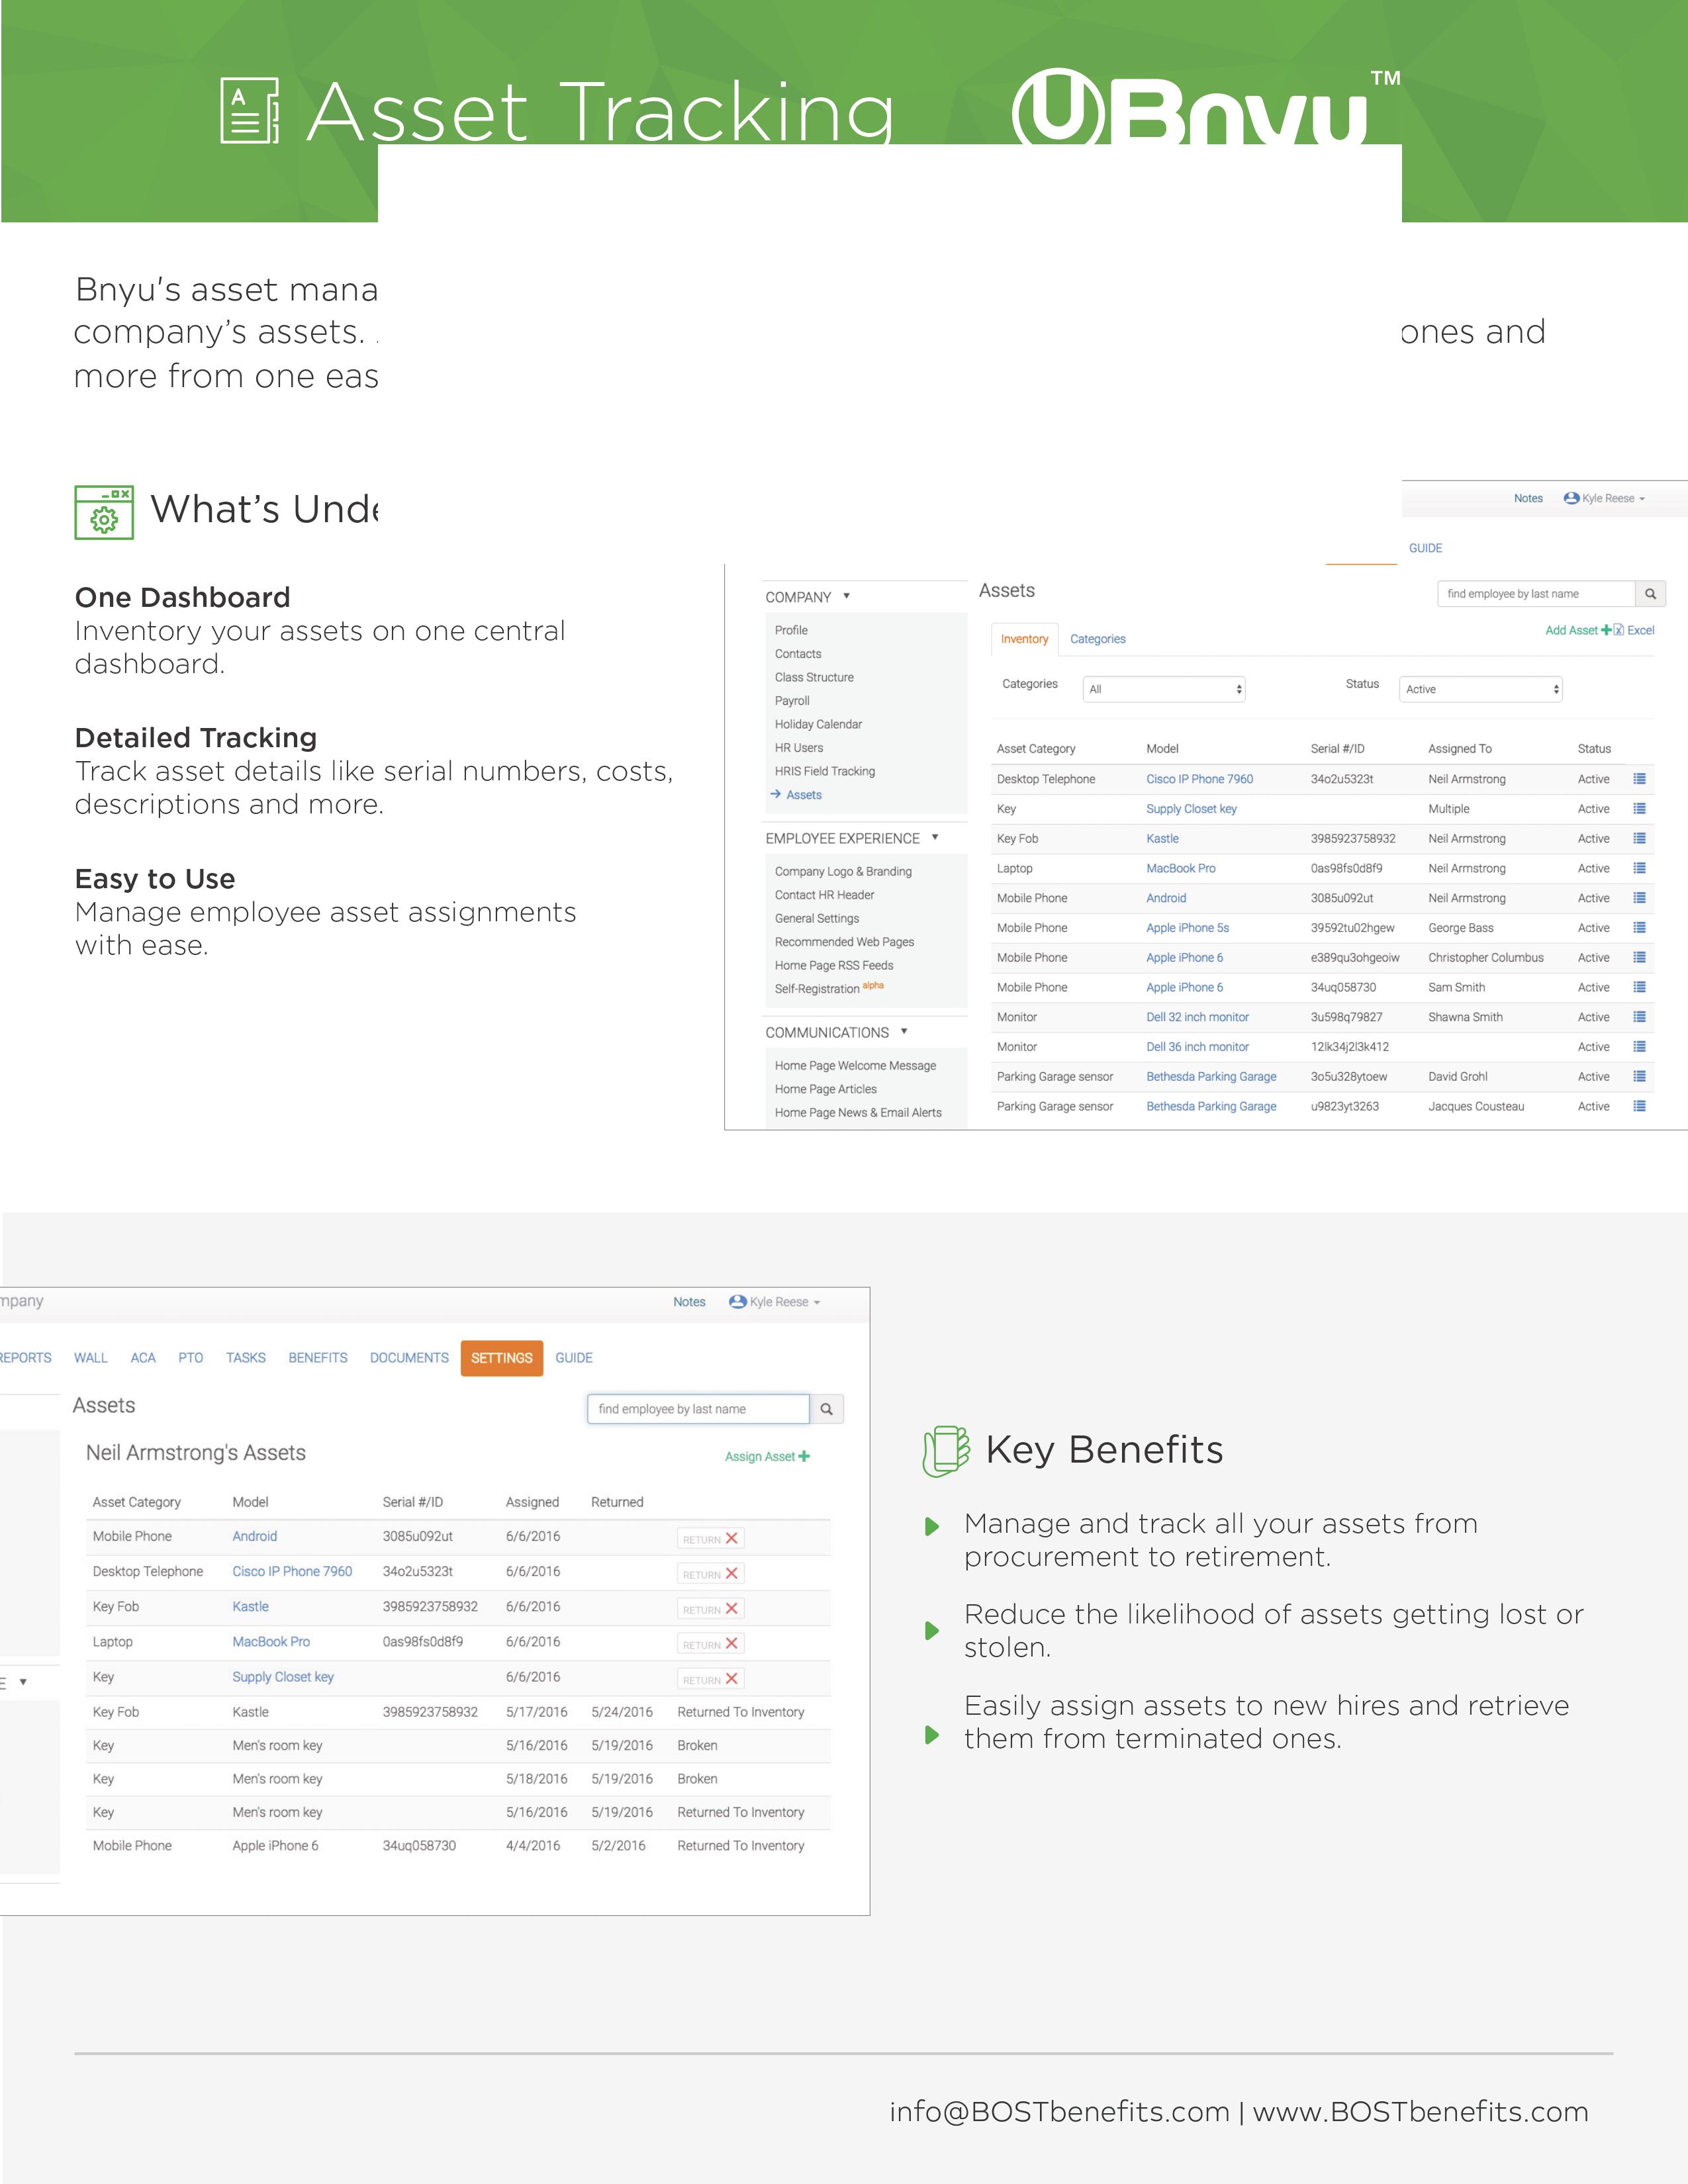Open Kyle Reese account menu arrow in lower panel
Image resolution: width=1688 pixels, height=2184 pixels.
[817, 1303]
